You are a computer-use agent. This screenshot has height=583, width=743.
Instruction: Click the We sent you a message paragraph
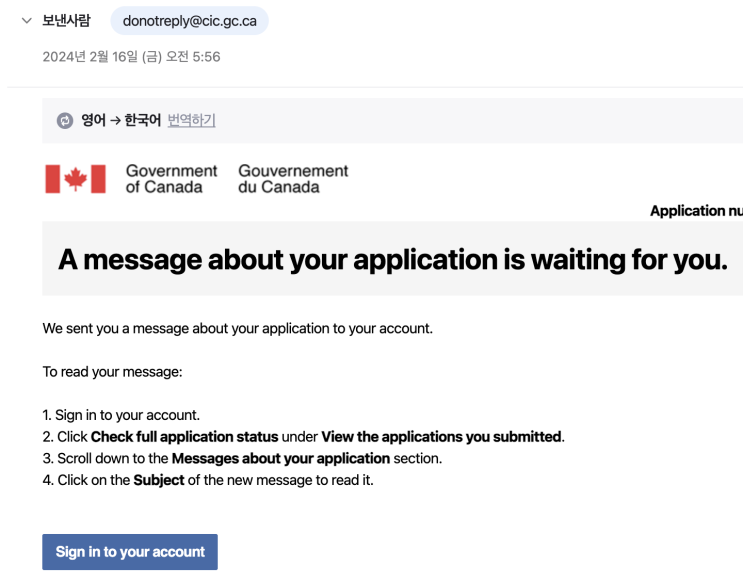(237, 328)
